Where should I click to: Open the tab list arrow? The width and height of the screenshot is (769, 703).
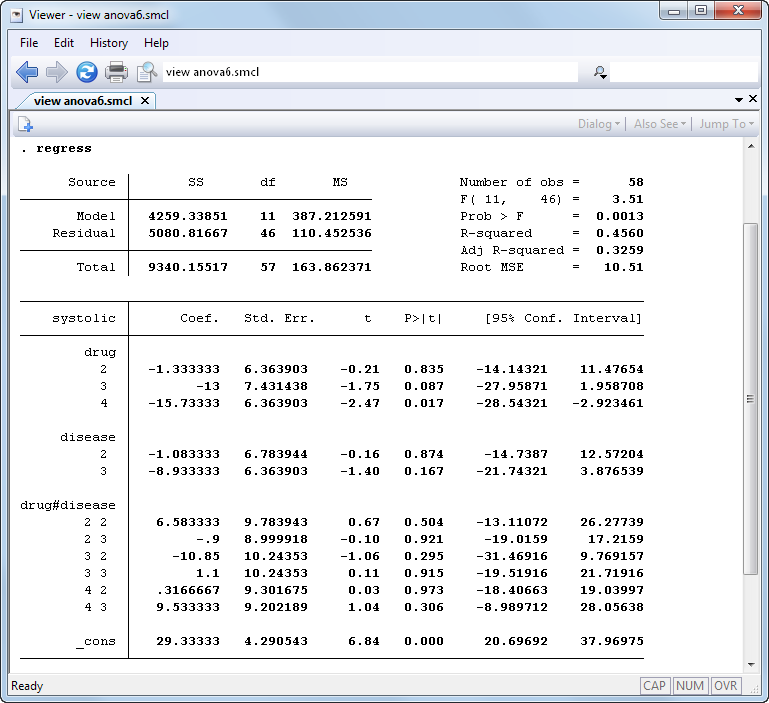click(738, 100)
